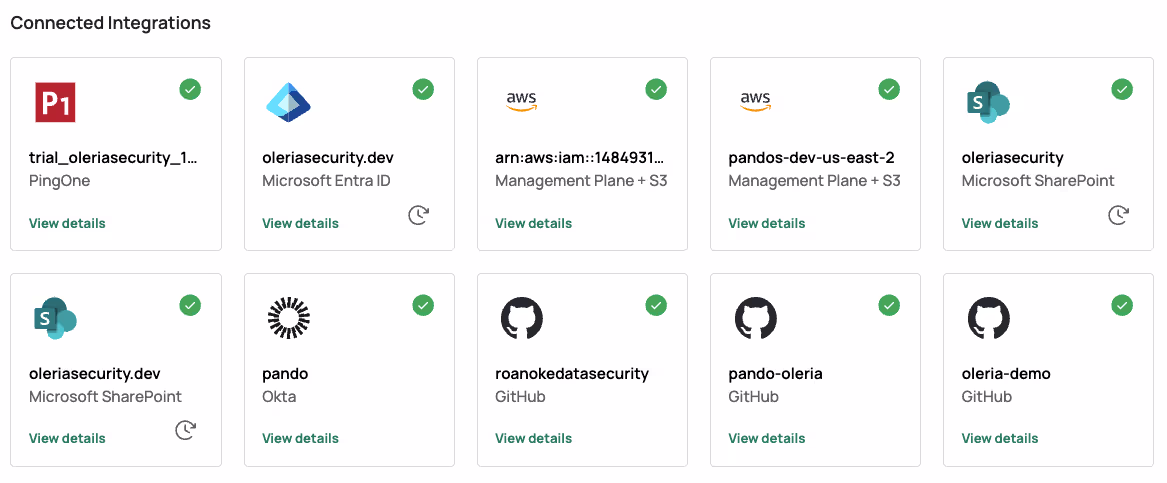
Task: Open View details for Microsoft Entra ID
Action: 300,223
